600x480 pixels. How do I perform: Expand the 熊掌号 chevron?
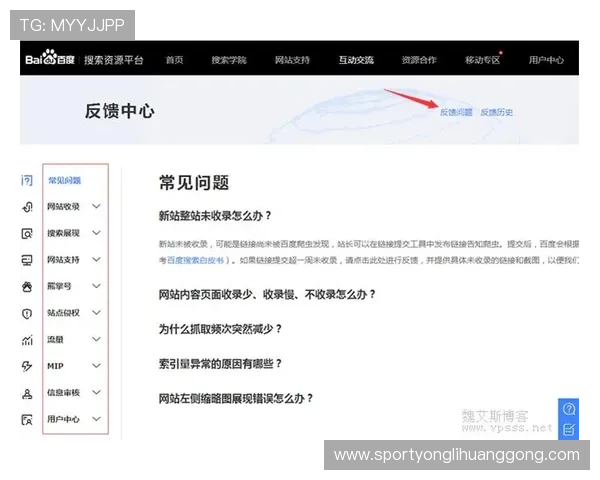coord(96,286)
